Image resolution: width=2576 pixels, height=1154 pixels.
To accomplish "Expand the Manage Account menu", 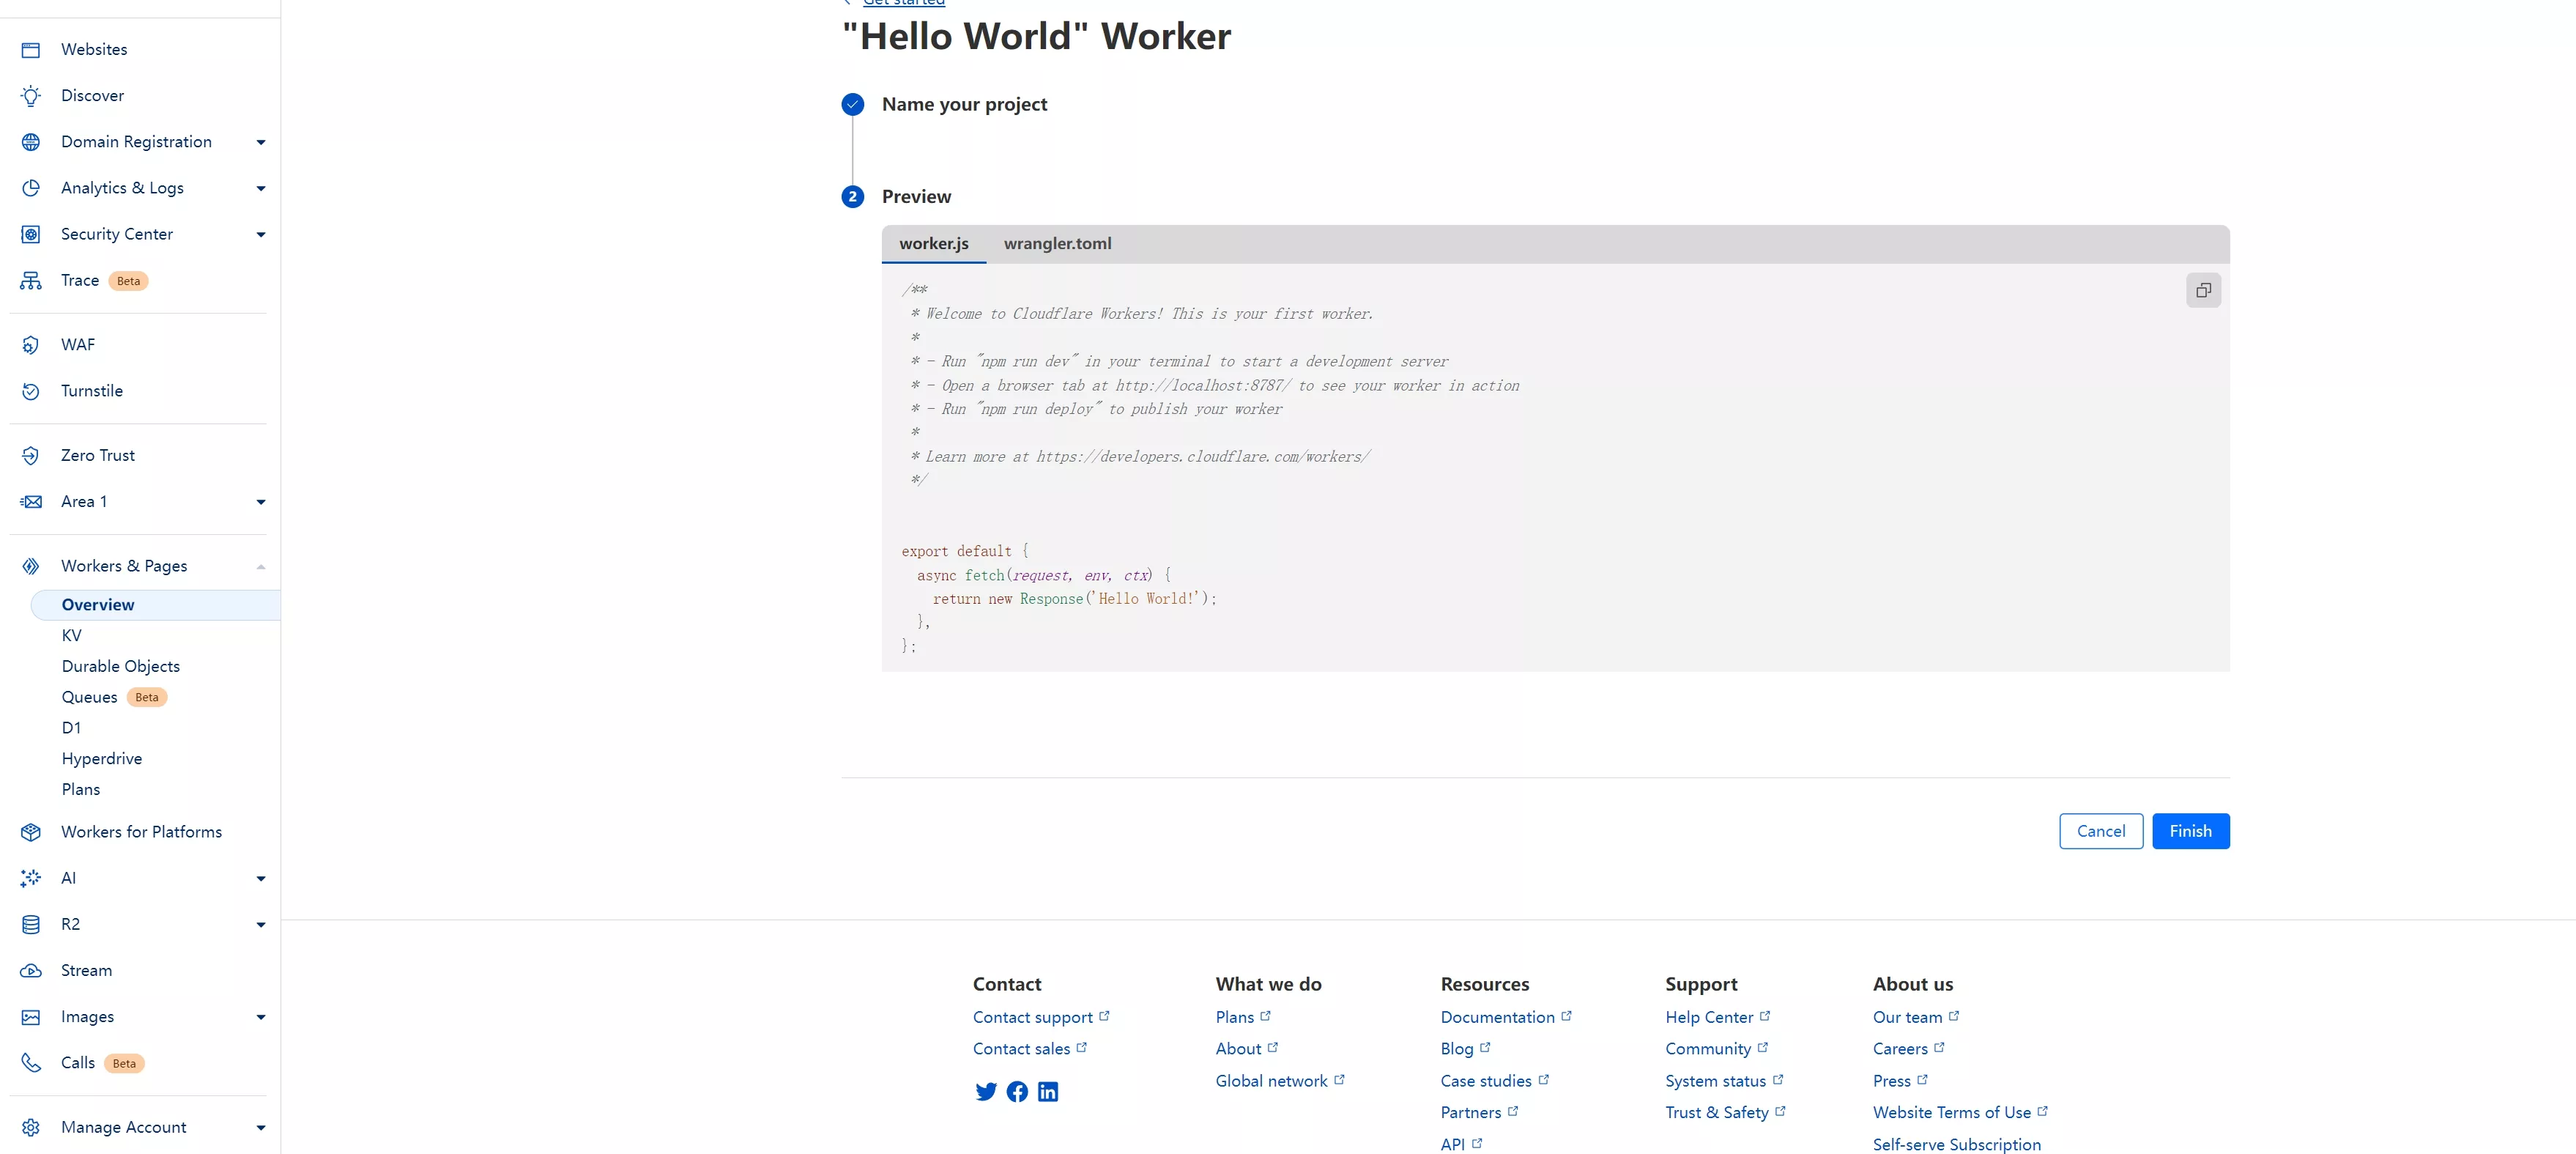I will 260,1127.
